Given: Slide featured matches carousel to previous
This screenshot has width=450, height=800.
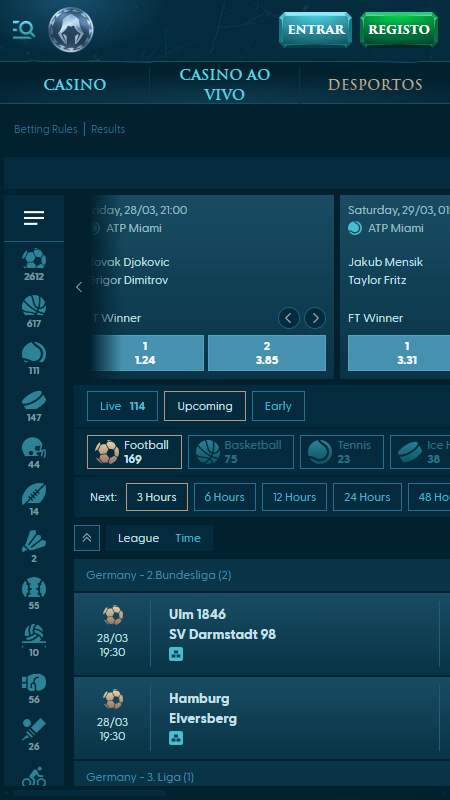Looking at the screenshot, I should click(79, 287).
